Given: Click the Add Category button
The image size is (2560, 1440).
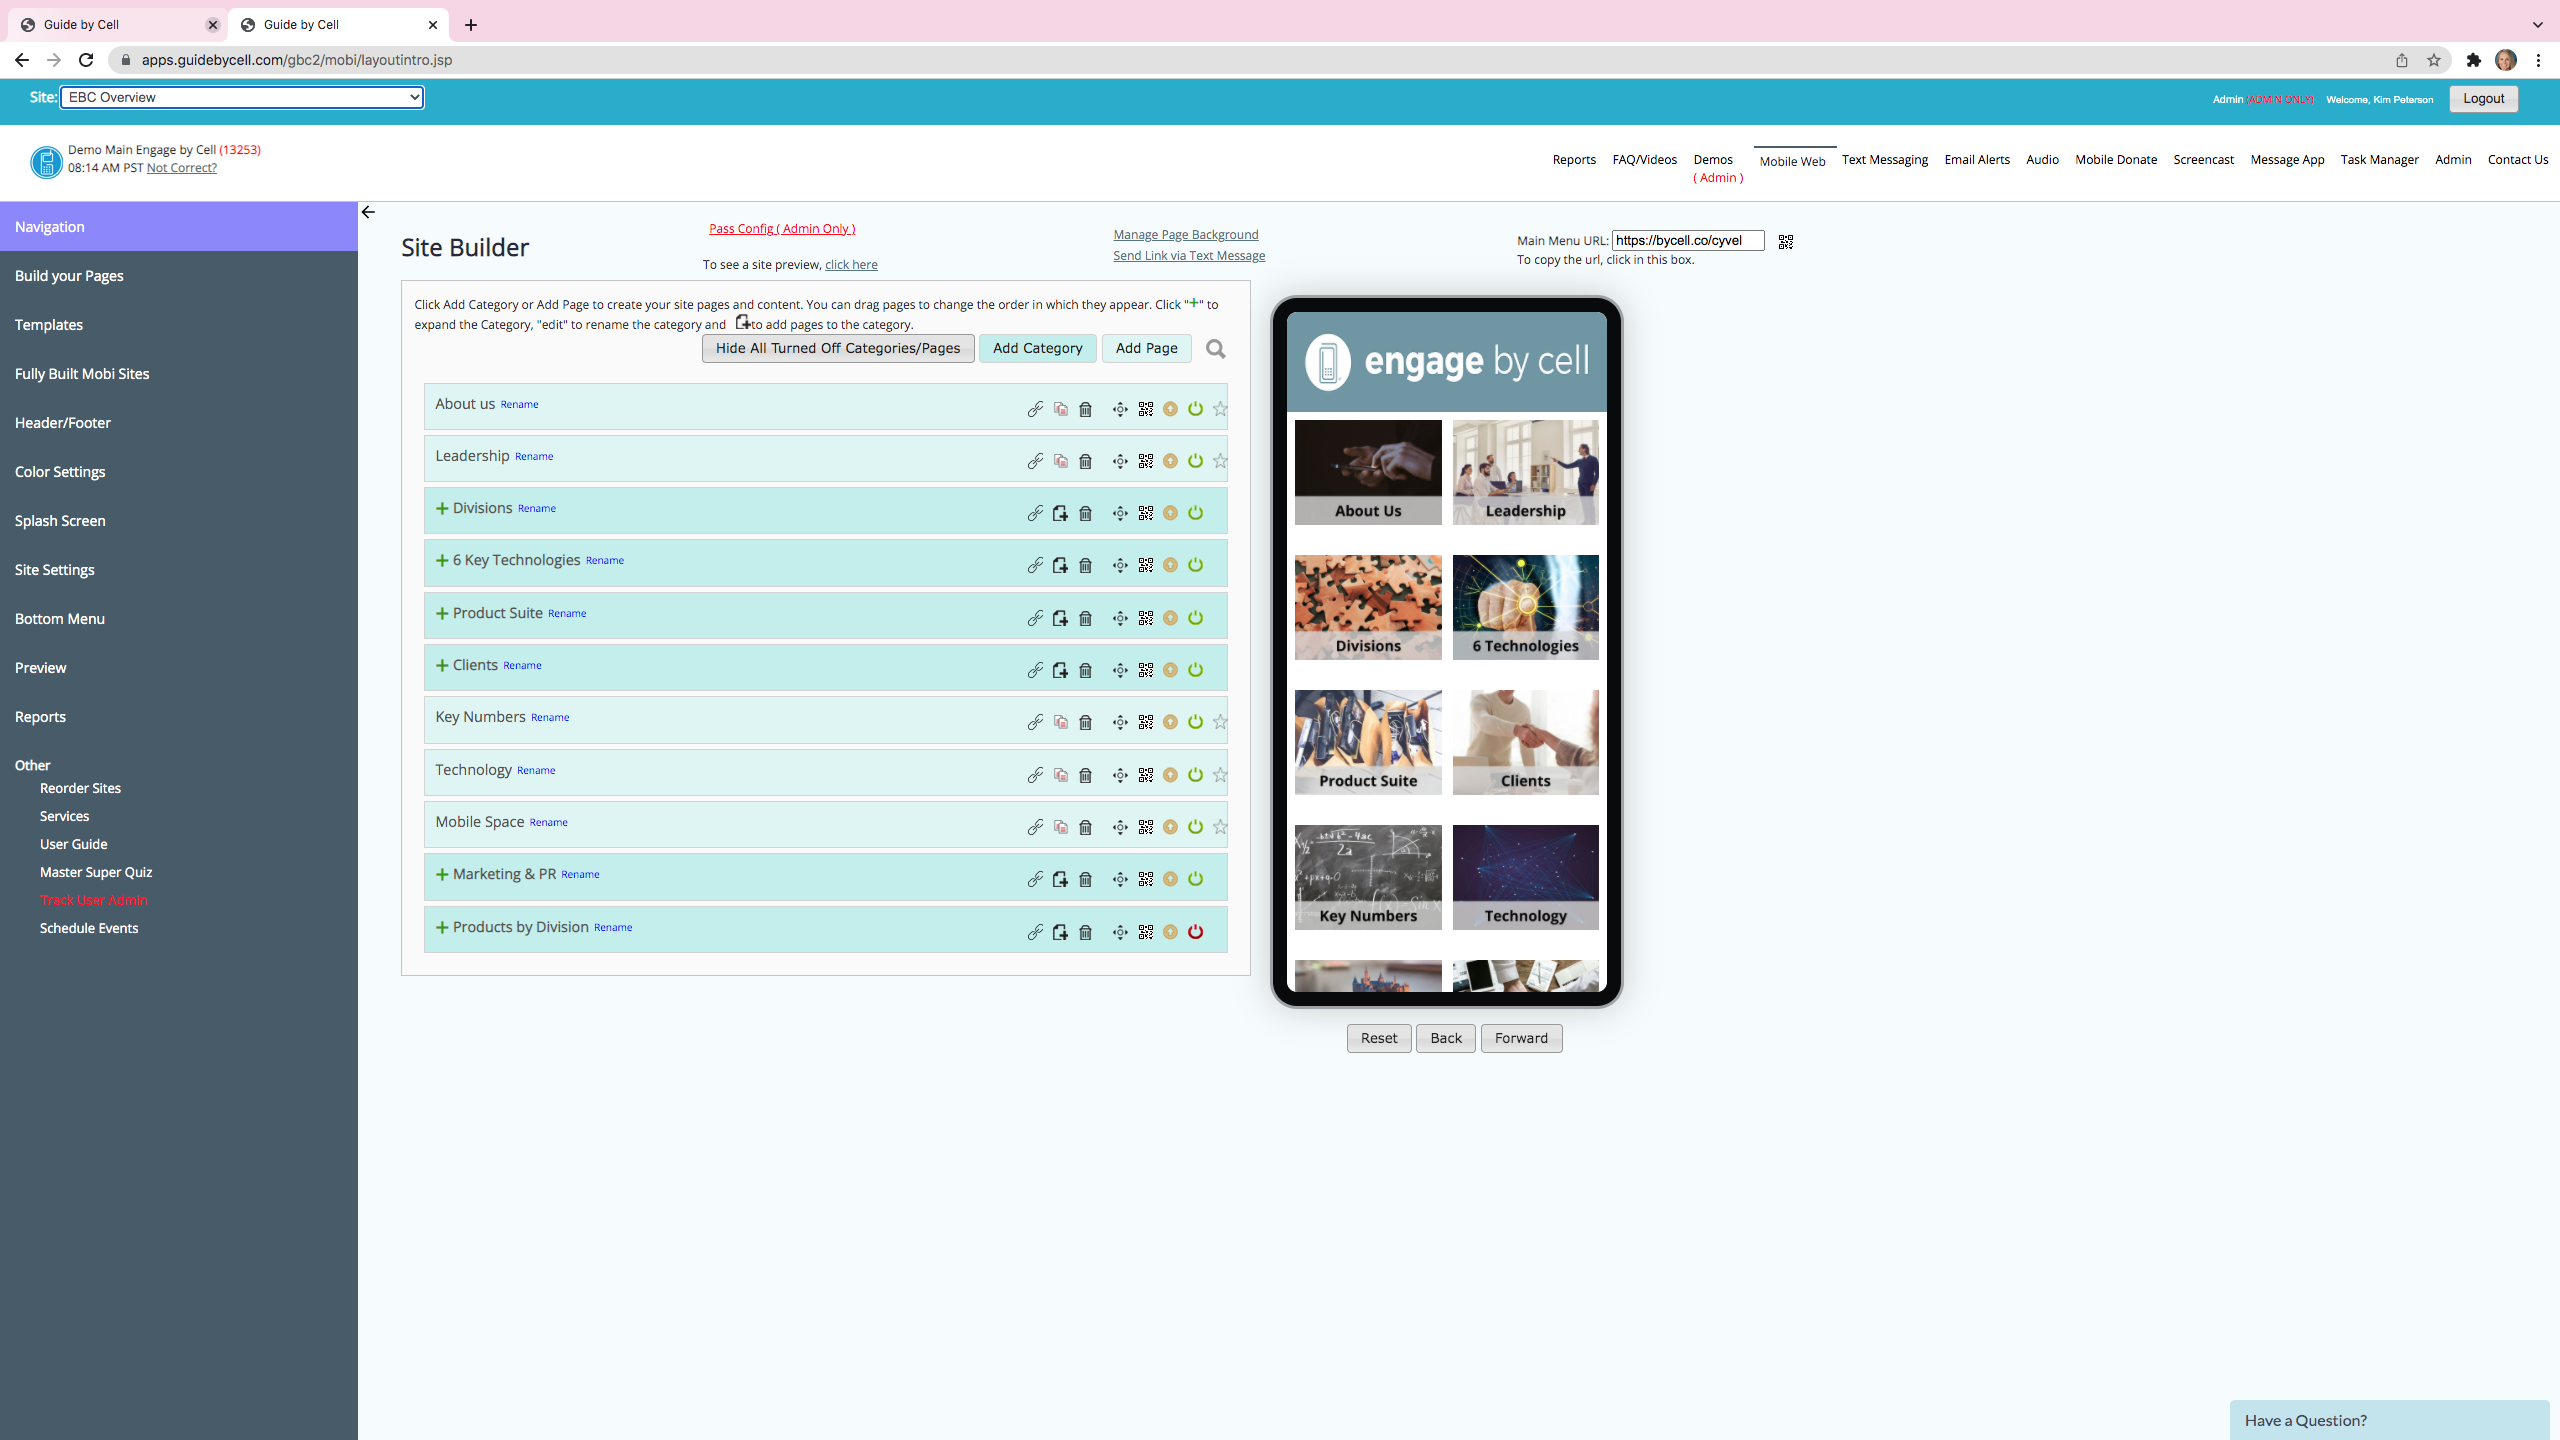Looking at the screenshot, I should click(x=1037, y=348).
